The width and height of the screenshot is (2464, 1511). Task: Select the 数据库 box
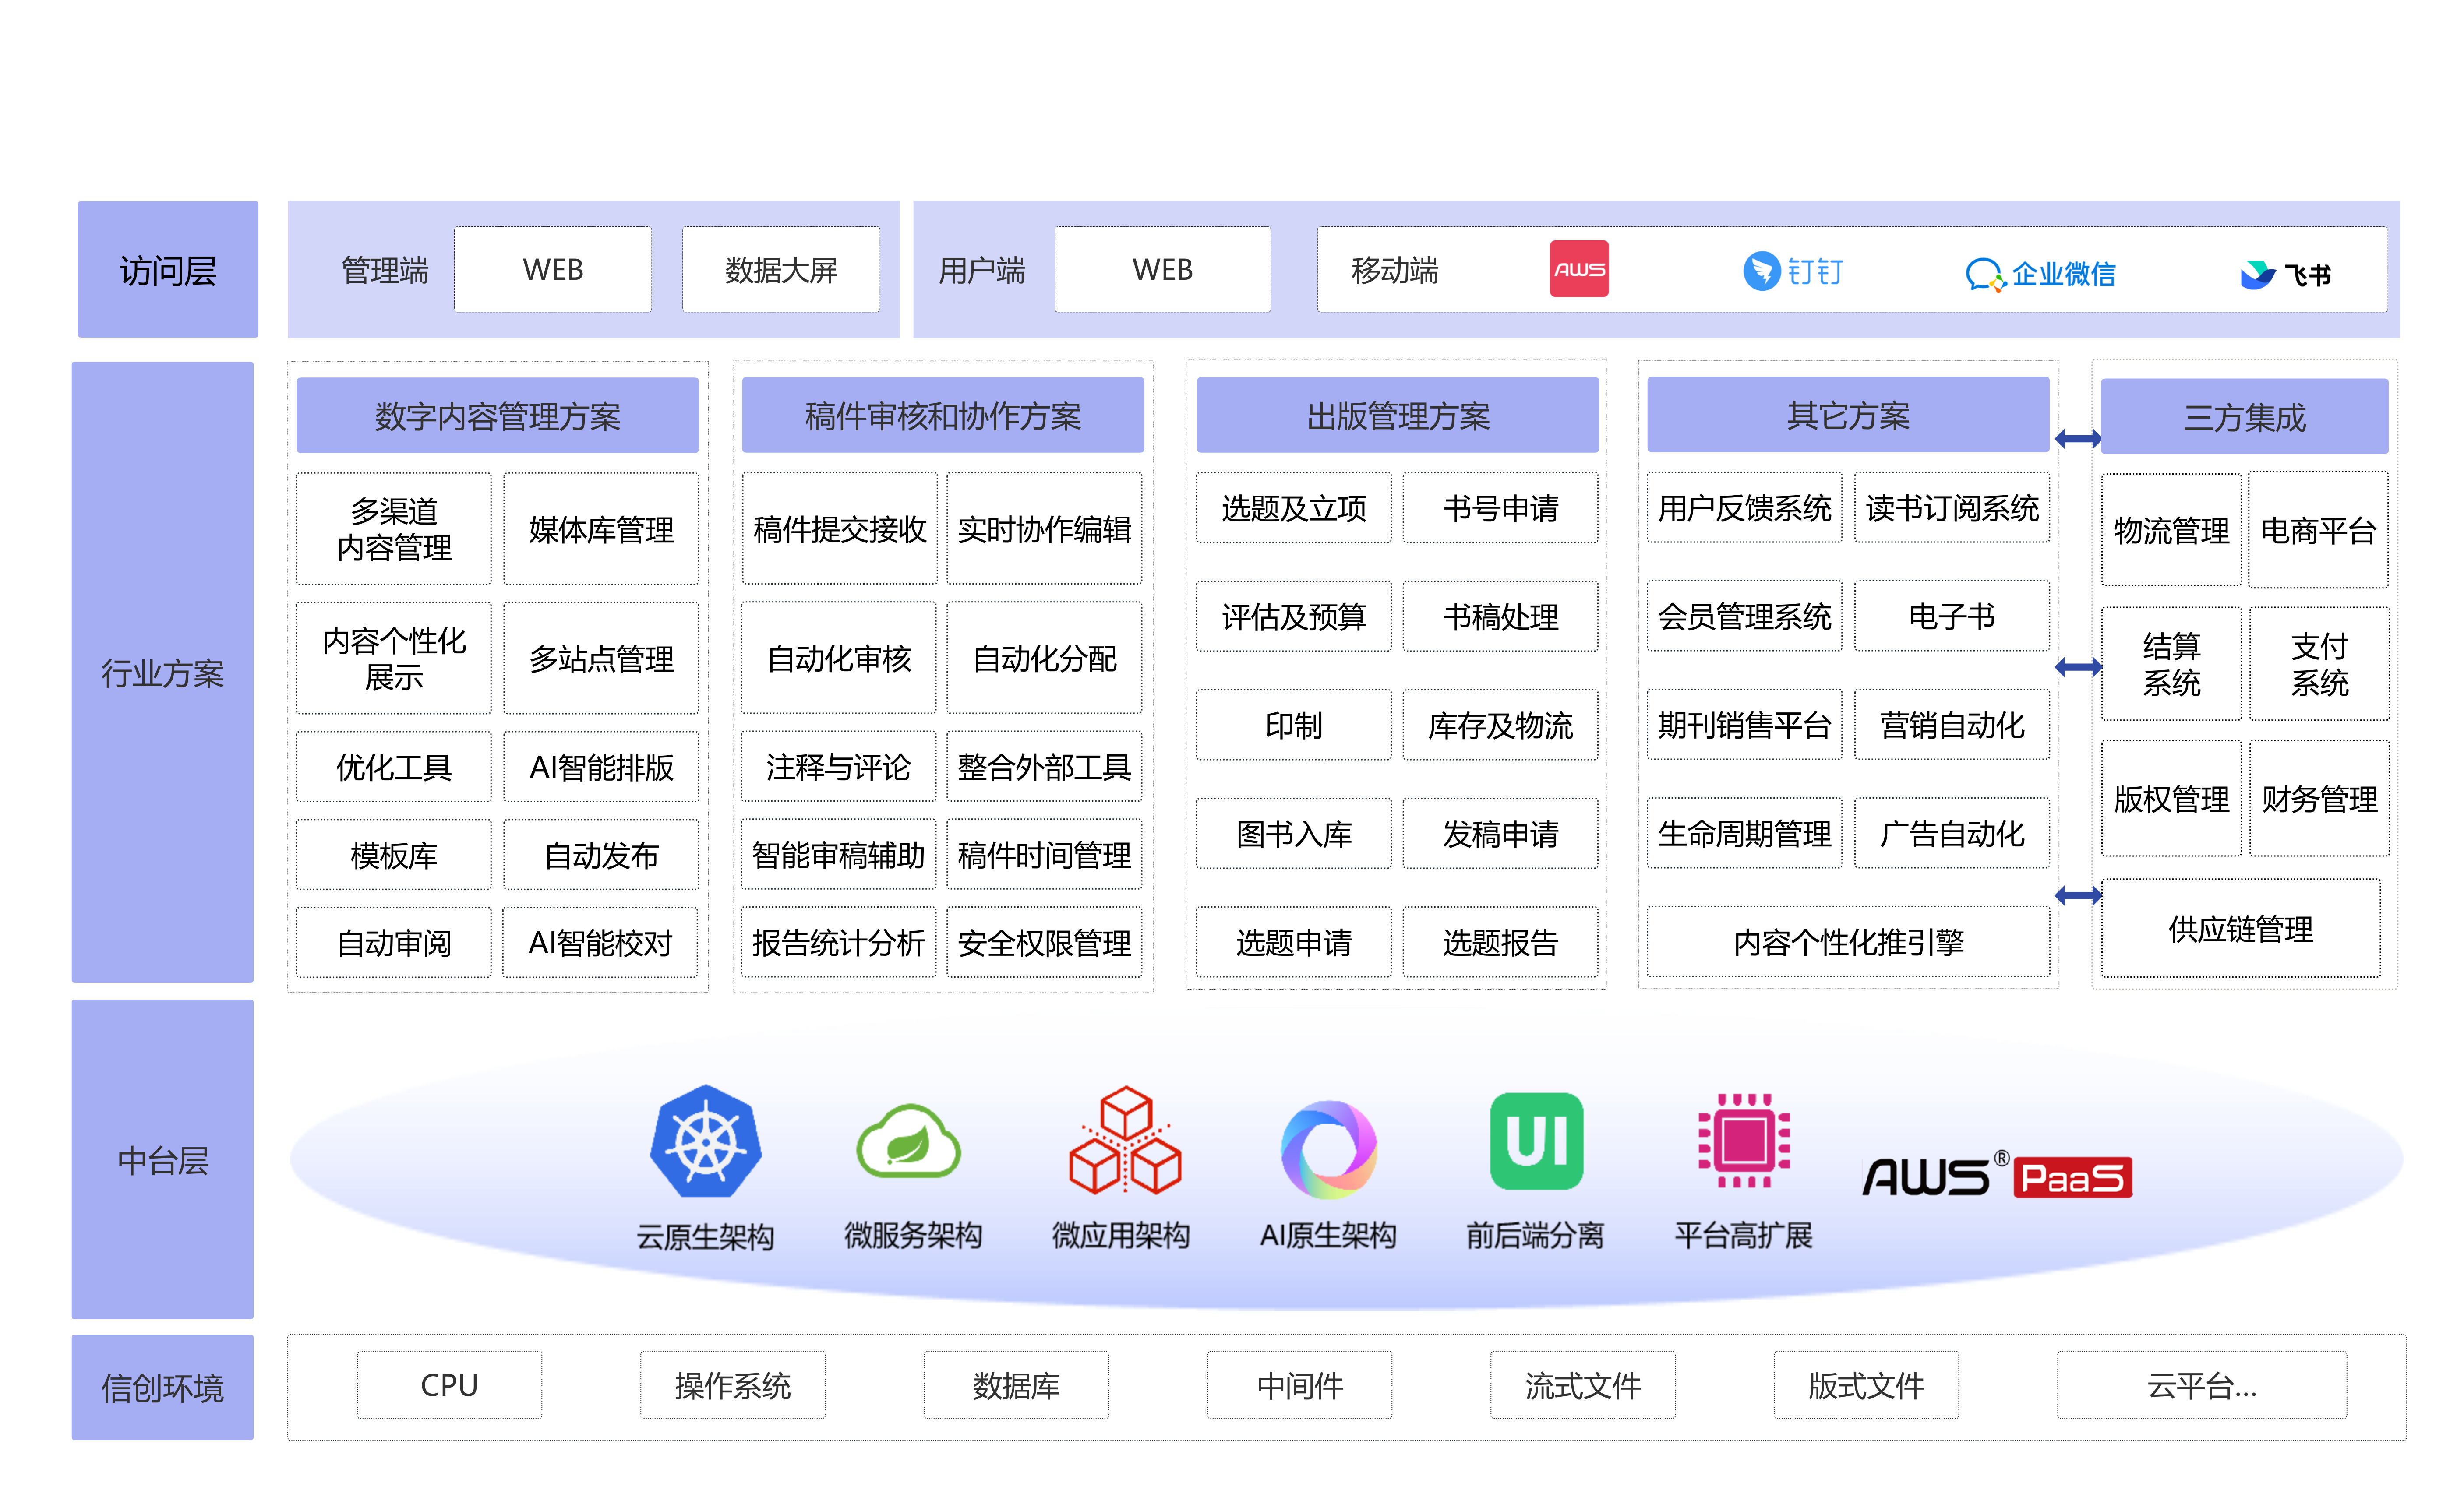tap(1016, 1384)
